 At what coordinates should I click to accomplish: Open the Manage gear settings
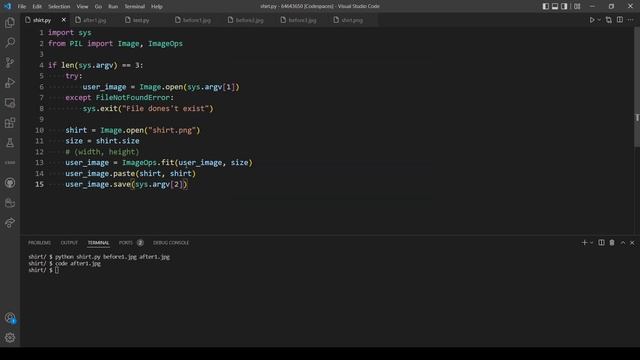10,338
